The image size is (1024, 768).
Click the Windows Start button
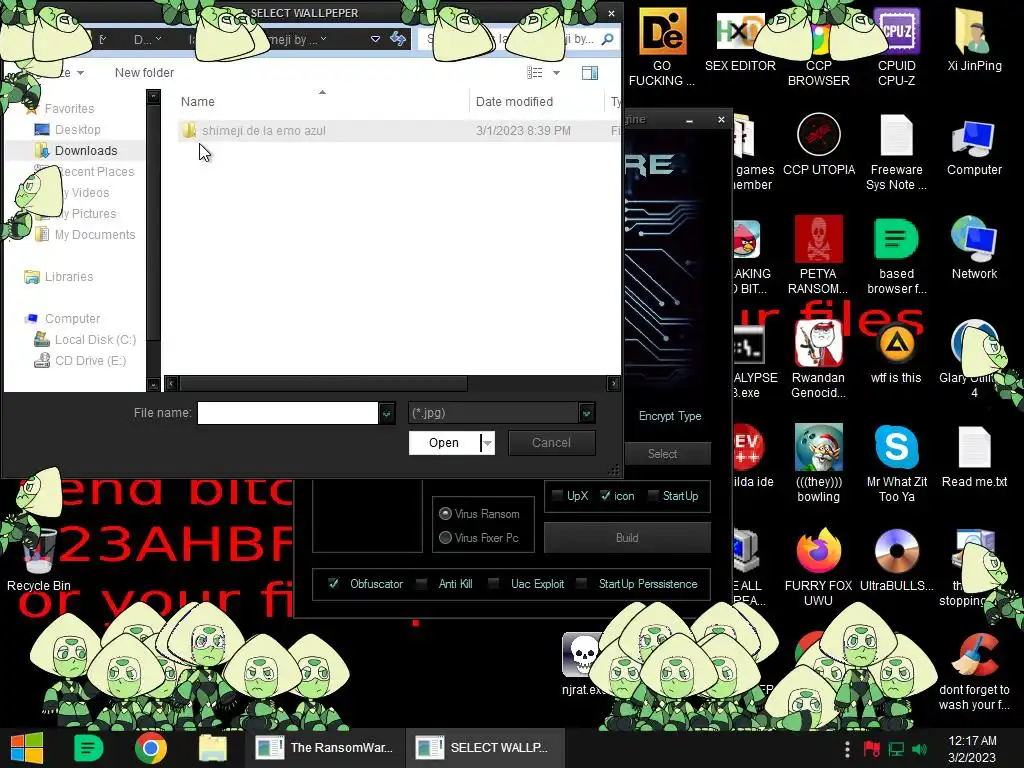26,748
